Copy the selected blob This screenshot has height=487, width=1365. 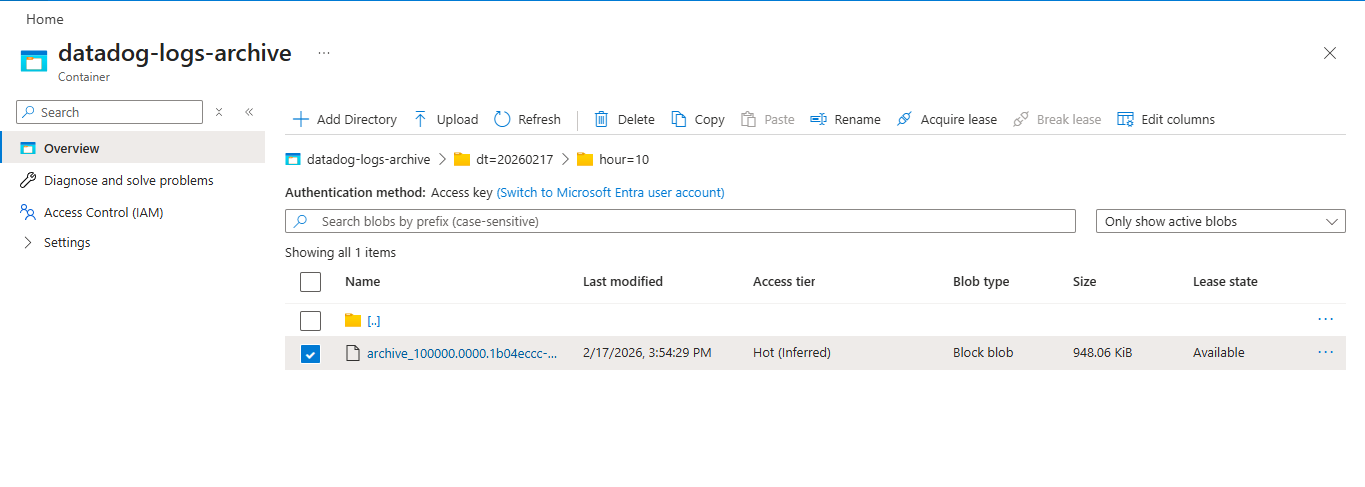pos(697,119)
